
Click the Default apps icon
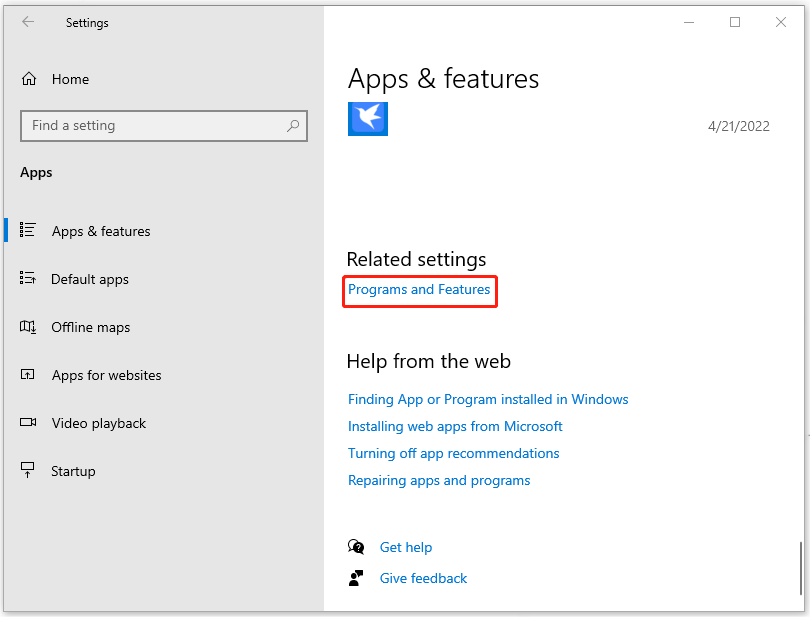click(x=27, y=278)
